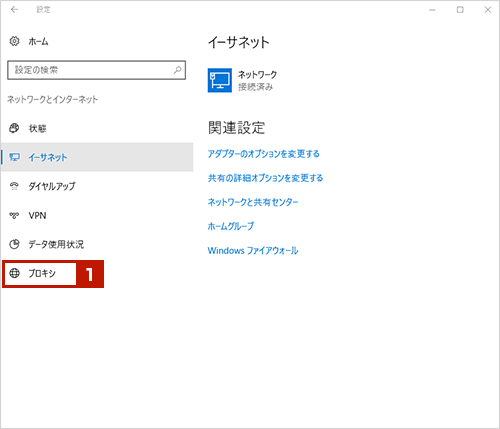Open Windows ファイアウォール link
Screen dimensions: 500x429
click(253, 250)
